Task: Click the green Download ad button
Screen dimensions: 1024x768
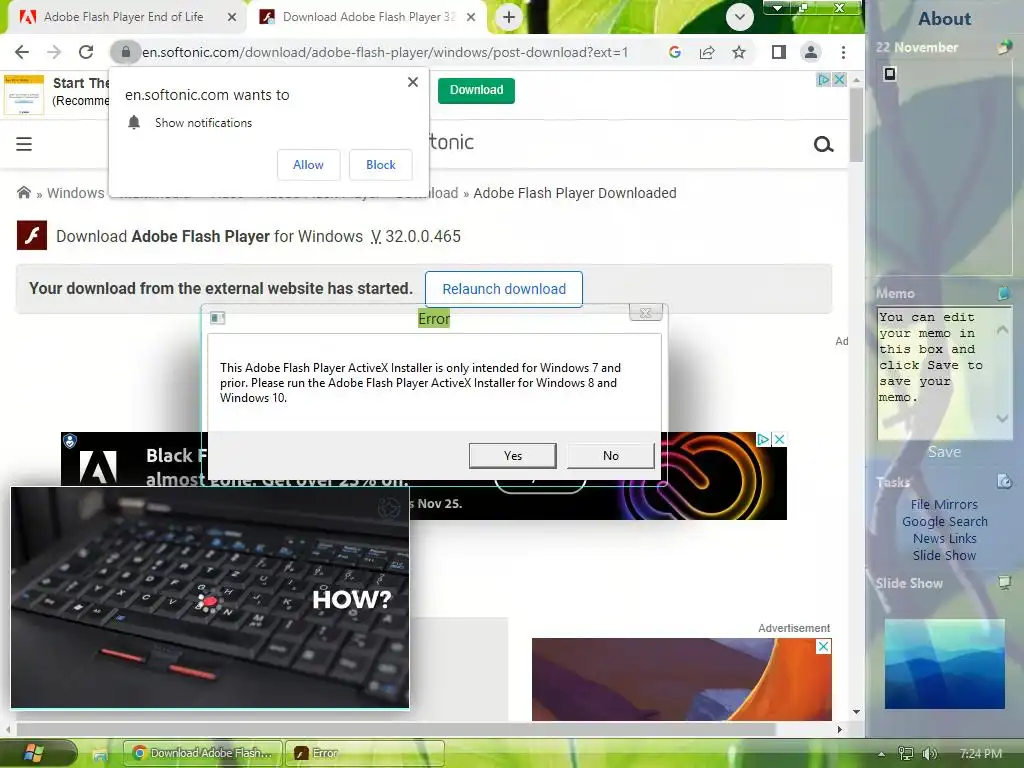Action: 476,90
